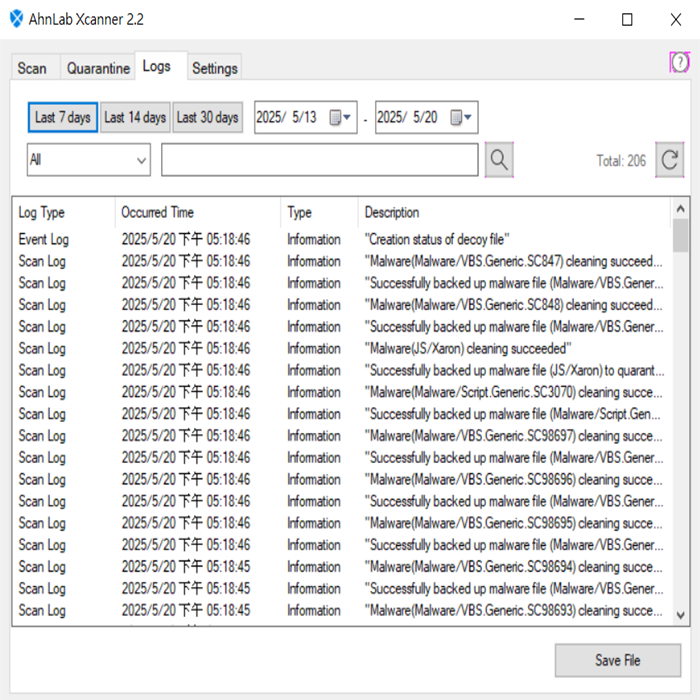Select the SC98696 cleaning row

tap(342, 480)
